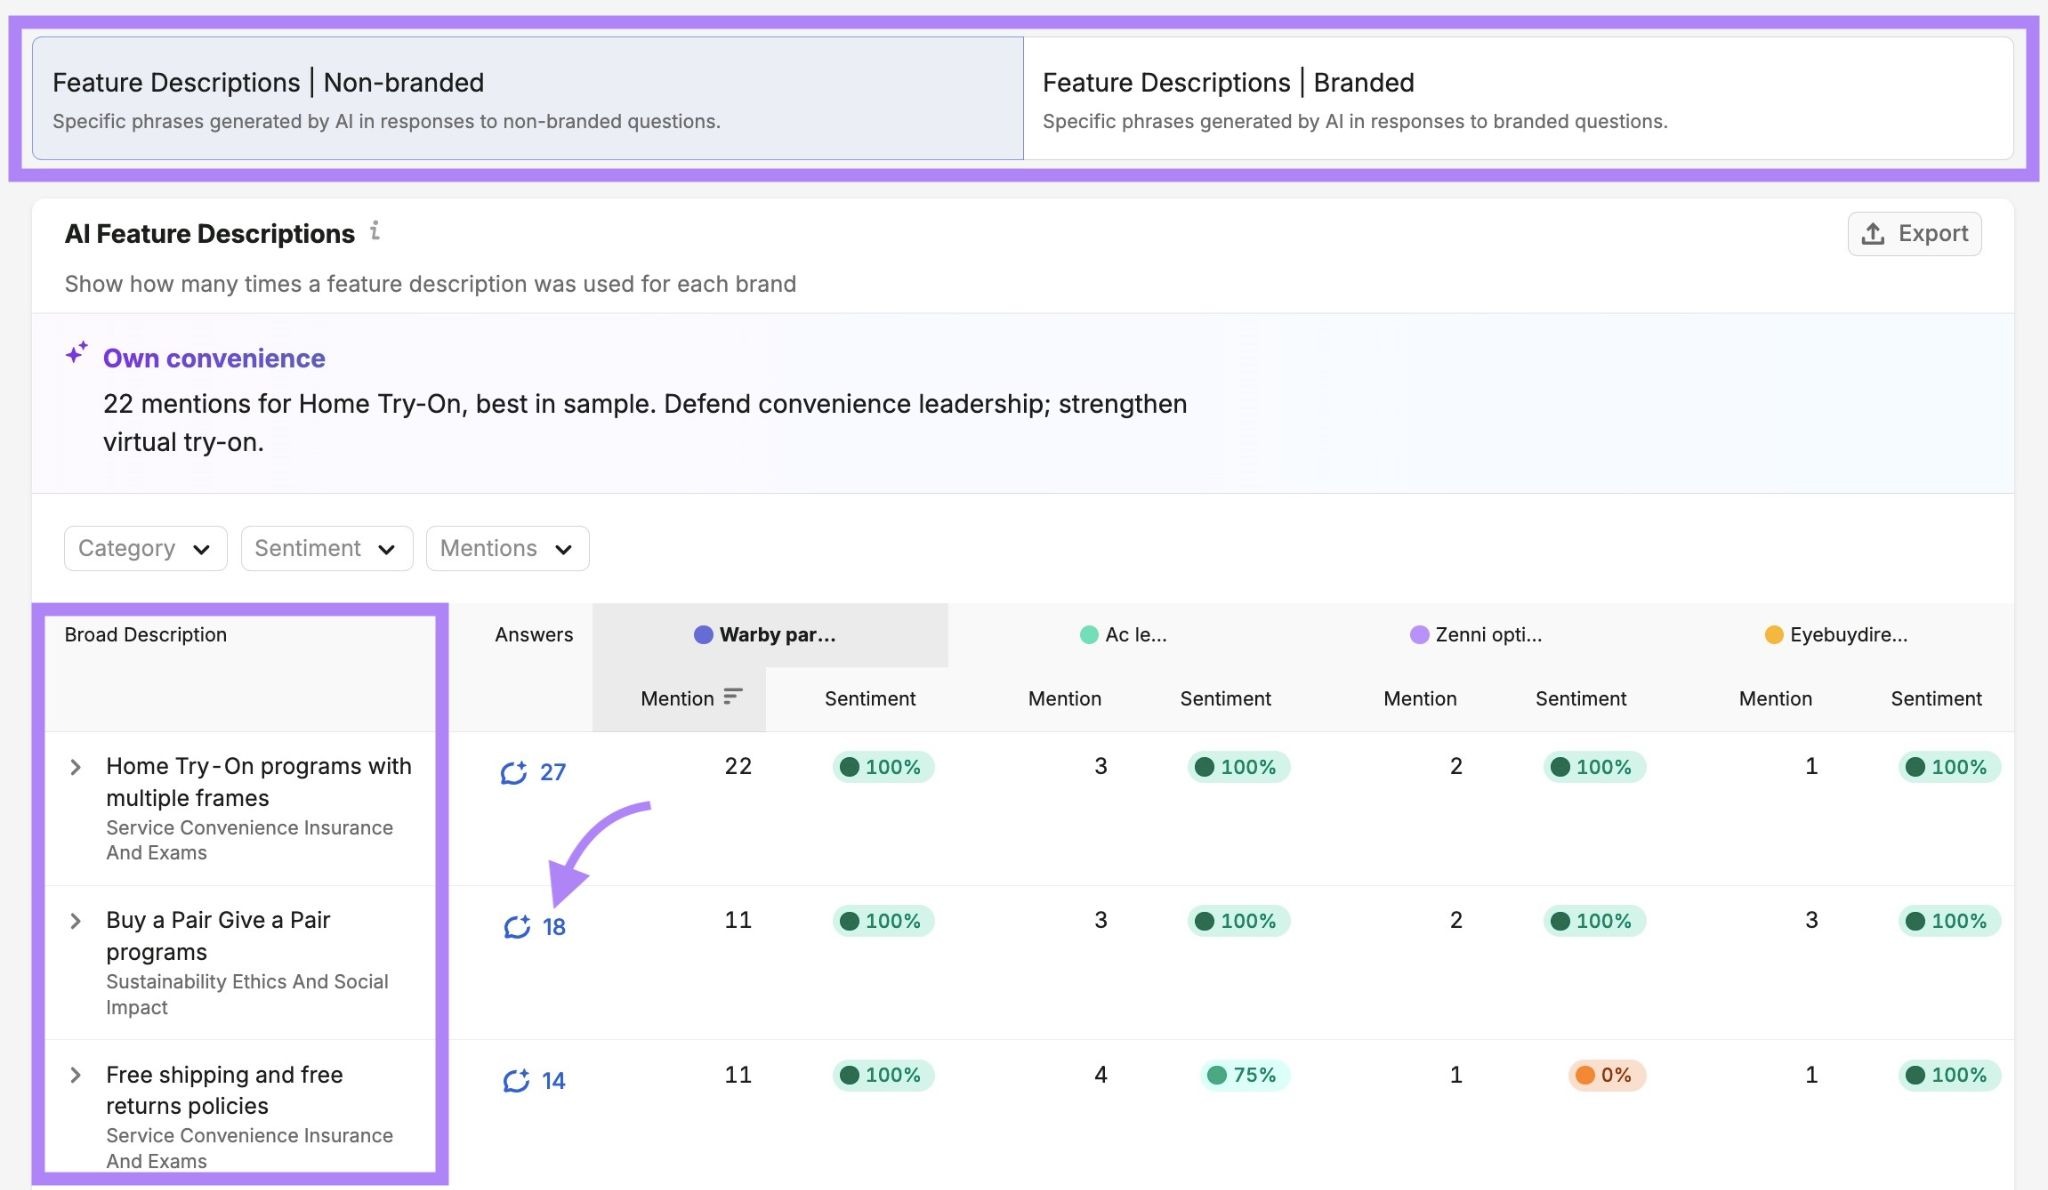Screen dimensions: 2048x1190
Task: Click the answers icon next to 18
Action: 516,927
